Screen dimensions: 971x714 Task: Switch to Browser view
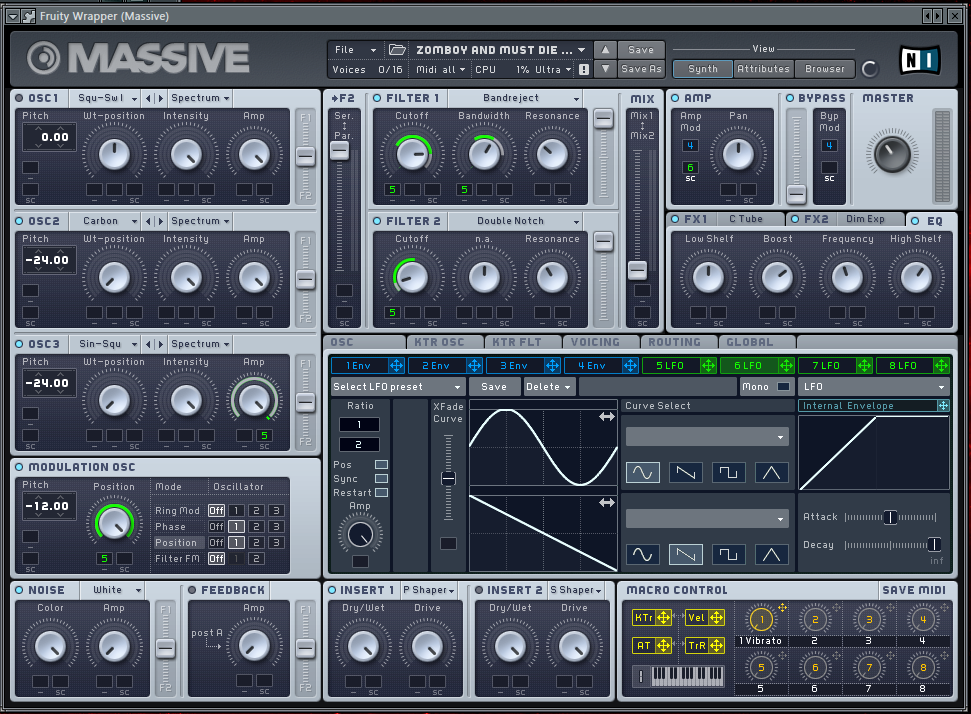click(824, 69)
